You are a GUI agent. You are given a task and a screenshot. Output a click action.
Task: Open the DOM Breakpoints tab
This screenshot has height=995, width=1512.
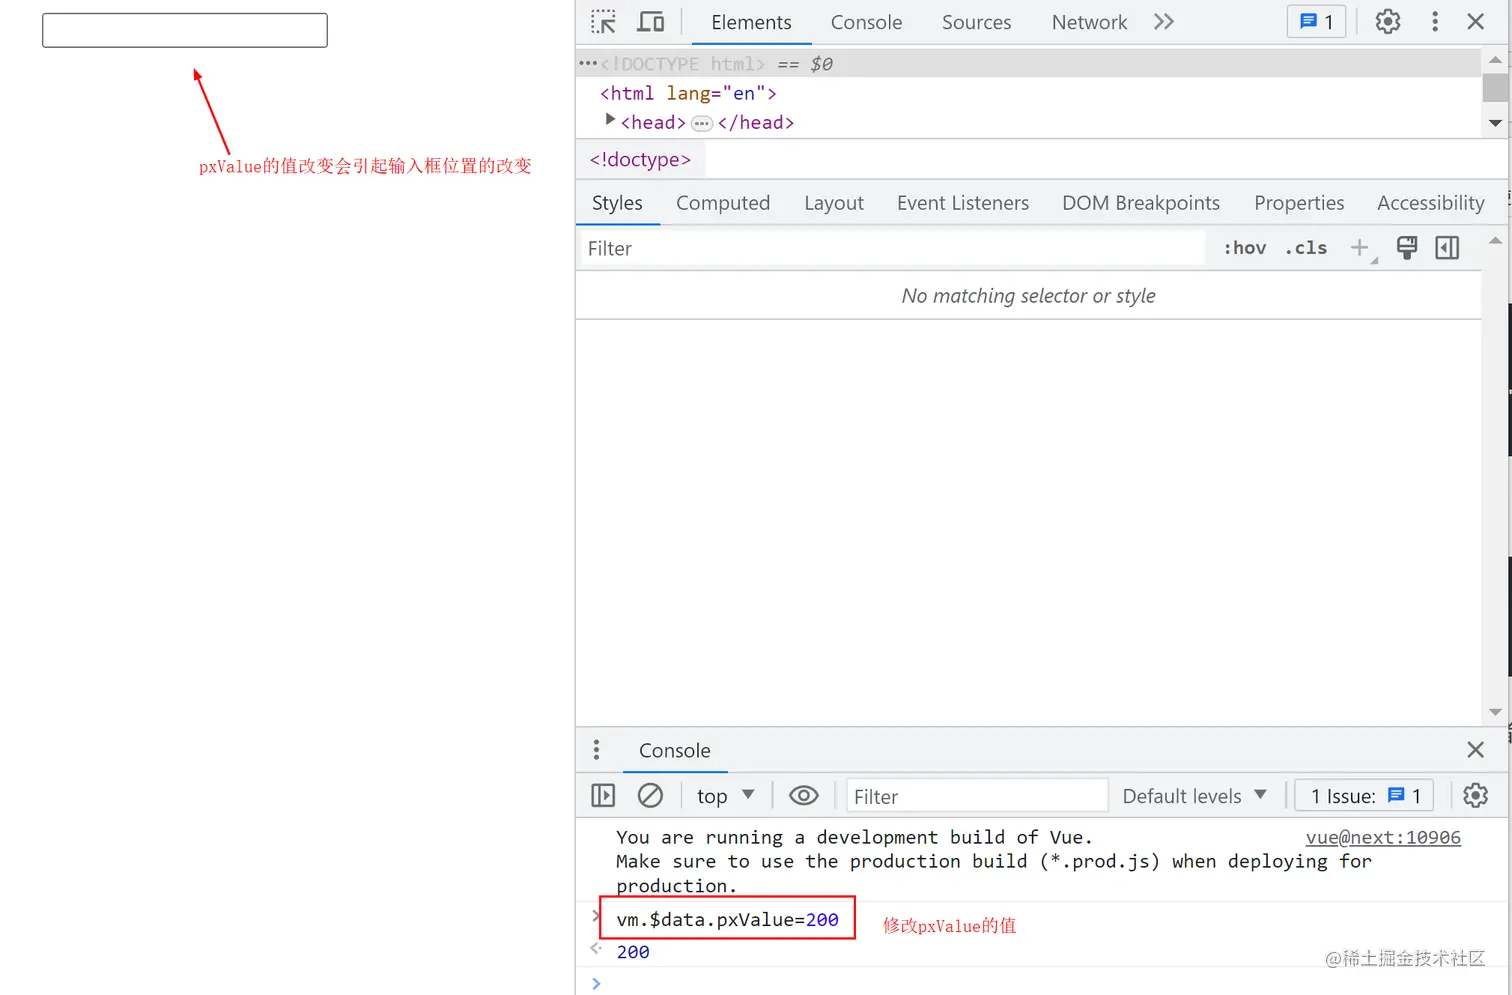[x=1141, y=203]
